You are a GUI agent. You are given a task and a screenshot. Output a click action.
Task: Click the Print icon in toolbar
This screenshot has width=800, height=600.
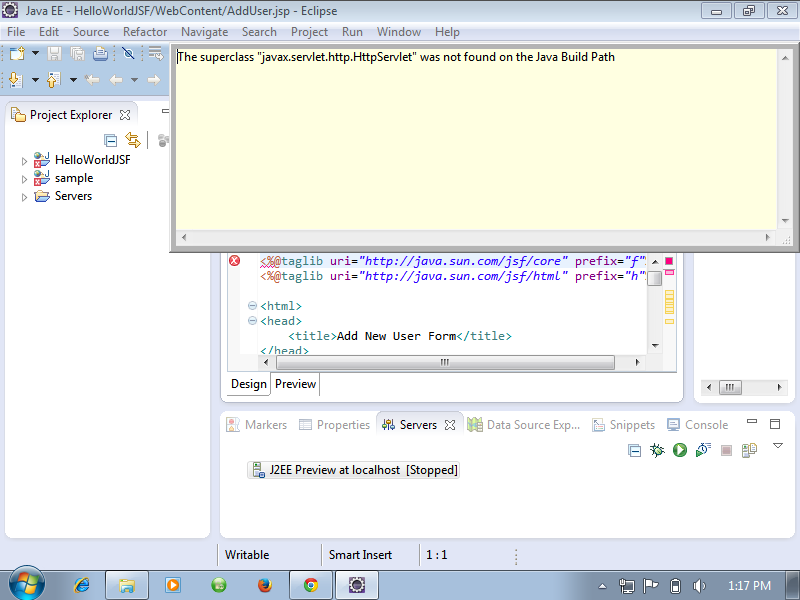(100, 53)
